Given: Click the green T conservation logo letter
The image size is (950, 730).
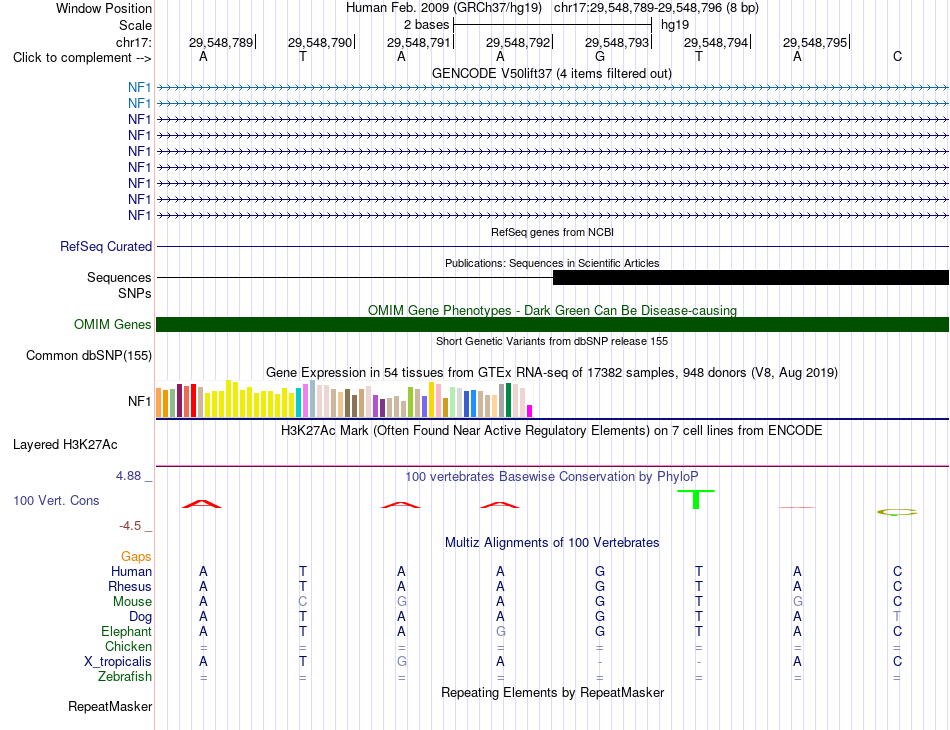Looking at the screenshot, I should [x=696, y=499].
